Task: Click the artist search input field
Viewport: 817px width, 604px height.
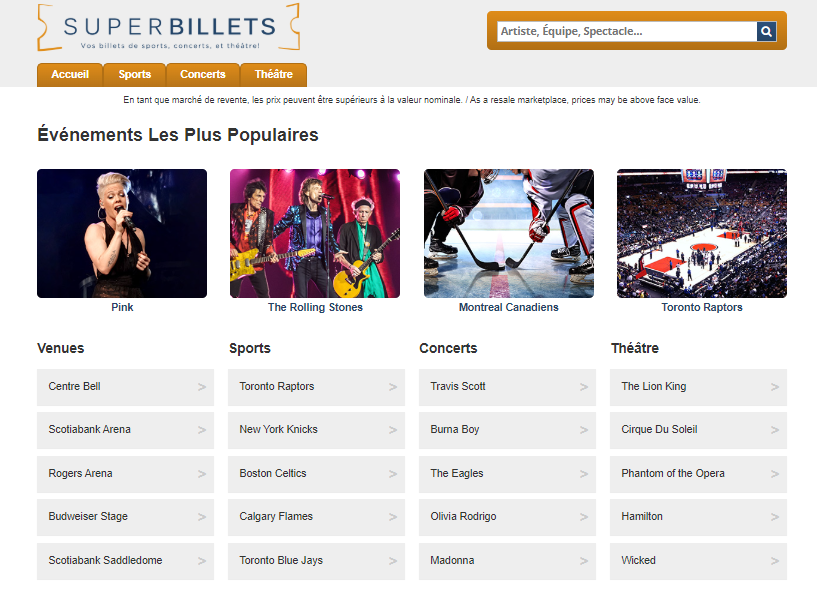Action: 627,32
